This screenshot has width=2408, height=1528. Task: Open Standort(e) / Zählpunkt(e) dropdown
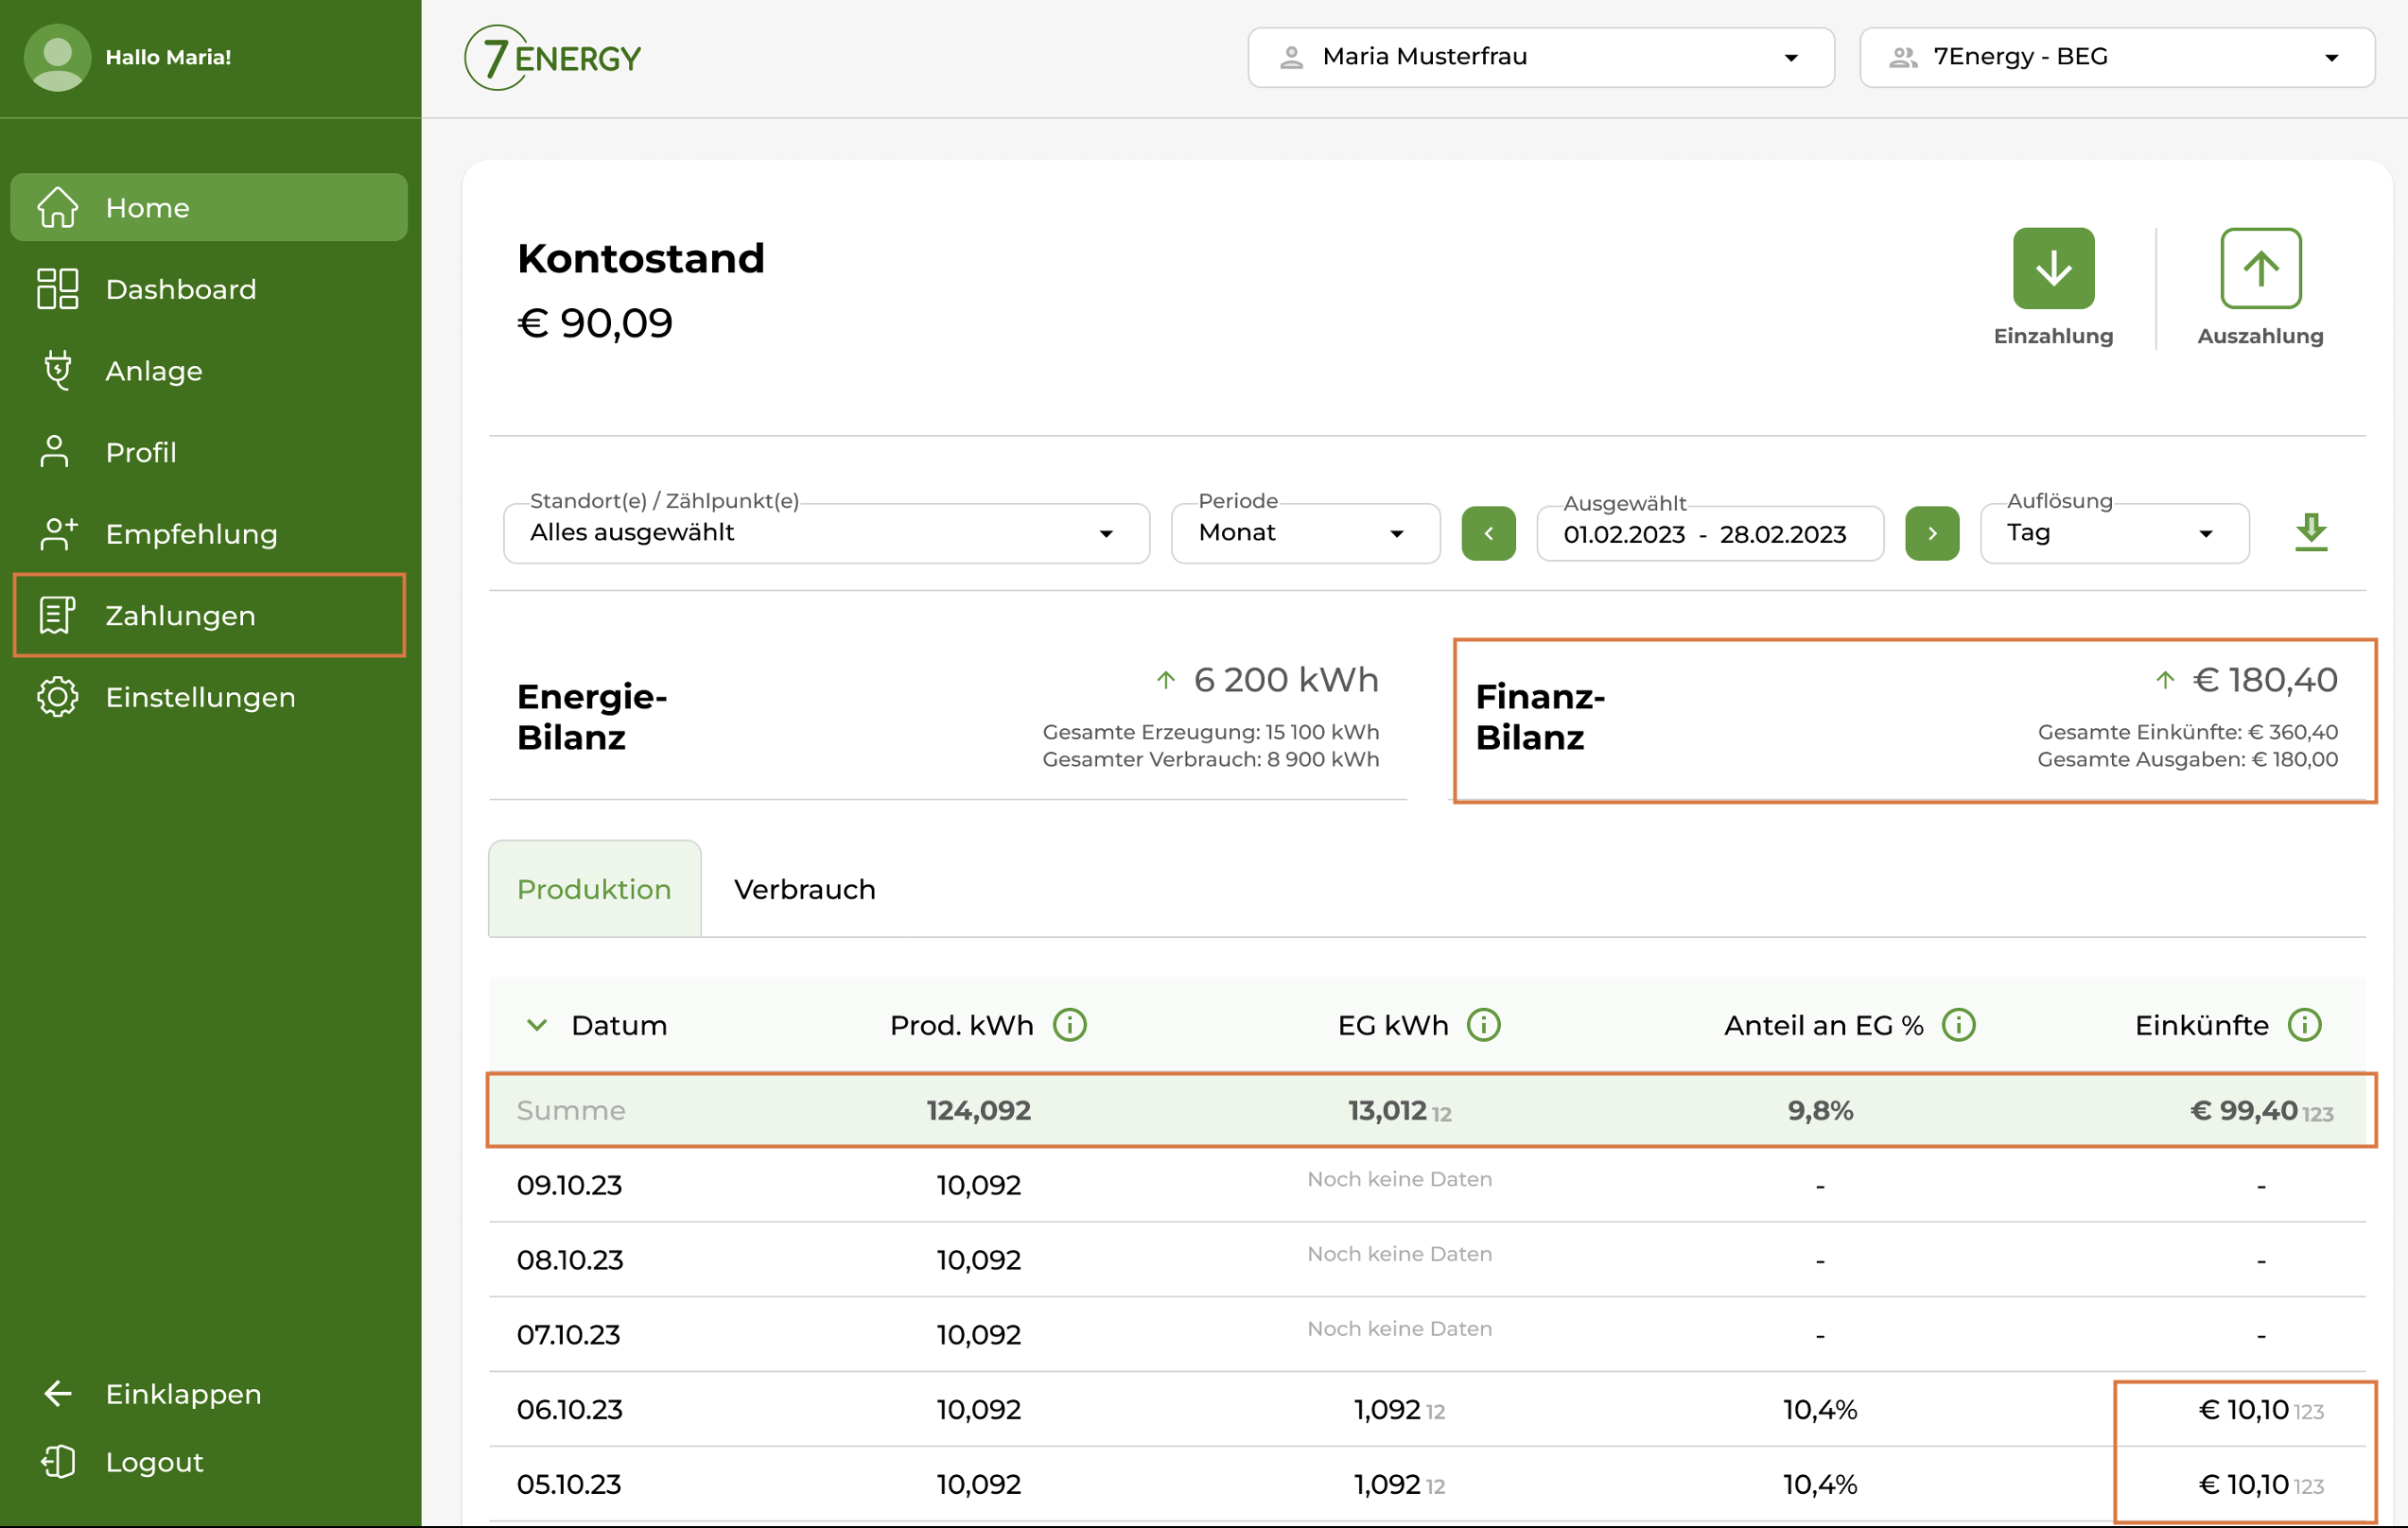pyautogui.click(x=825, y=534)
